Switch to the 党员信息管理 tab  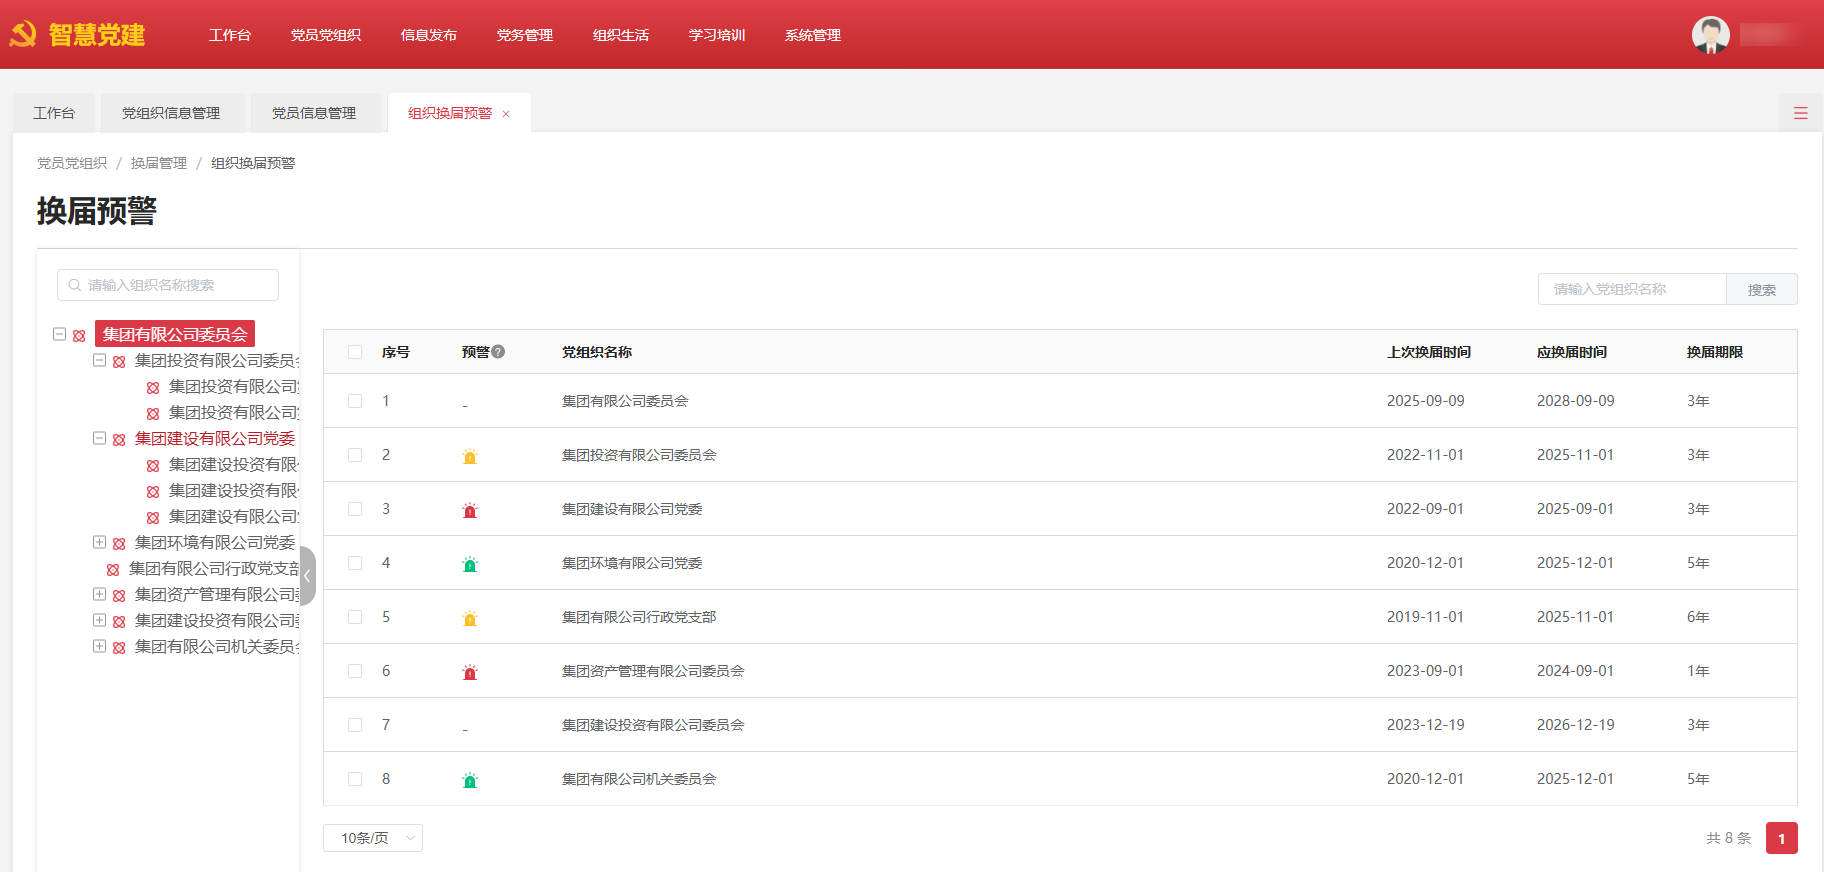pos(314,113)
